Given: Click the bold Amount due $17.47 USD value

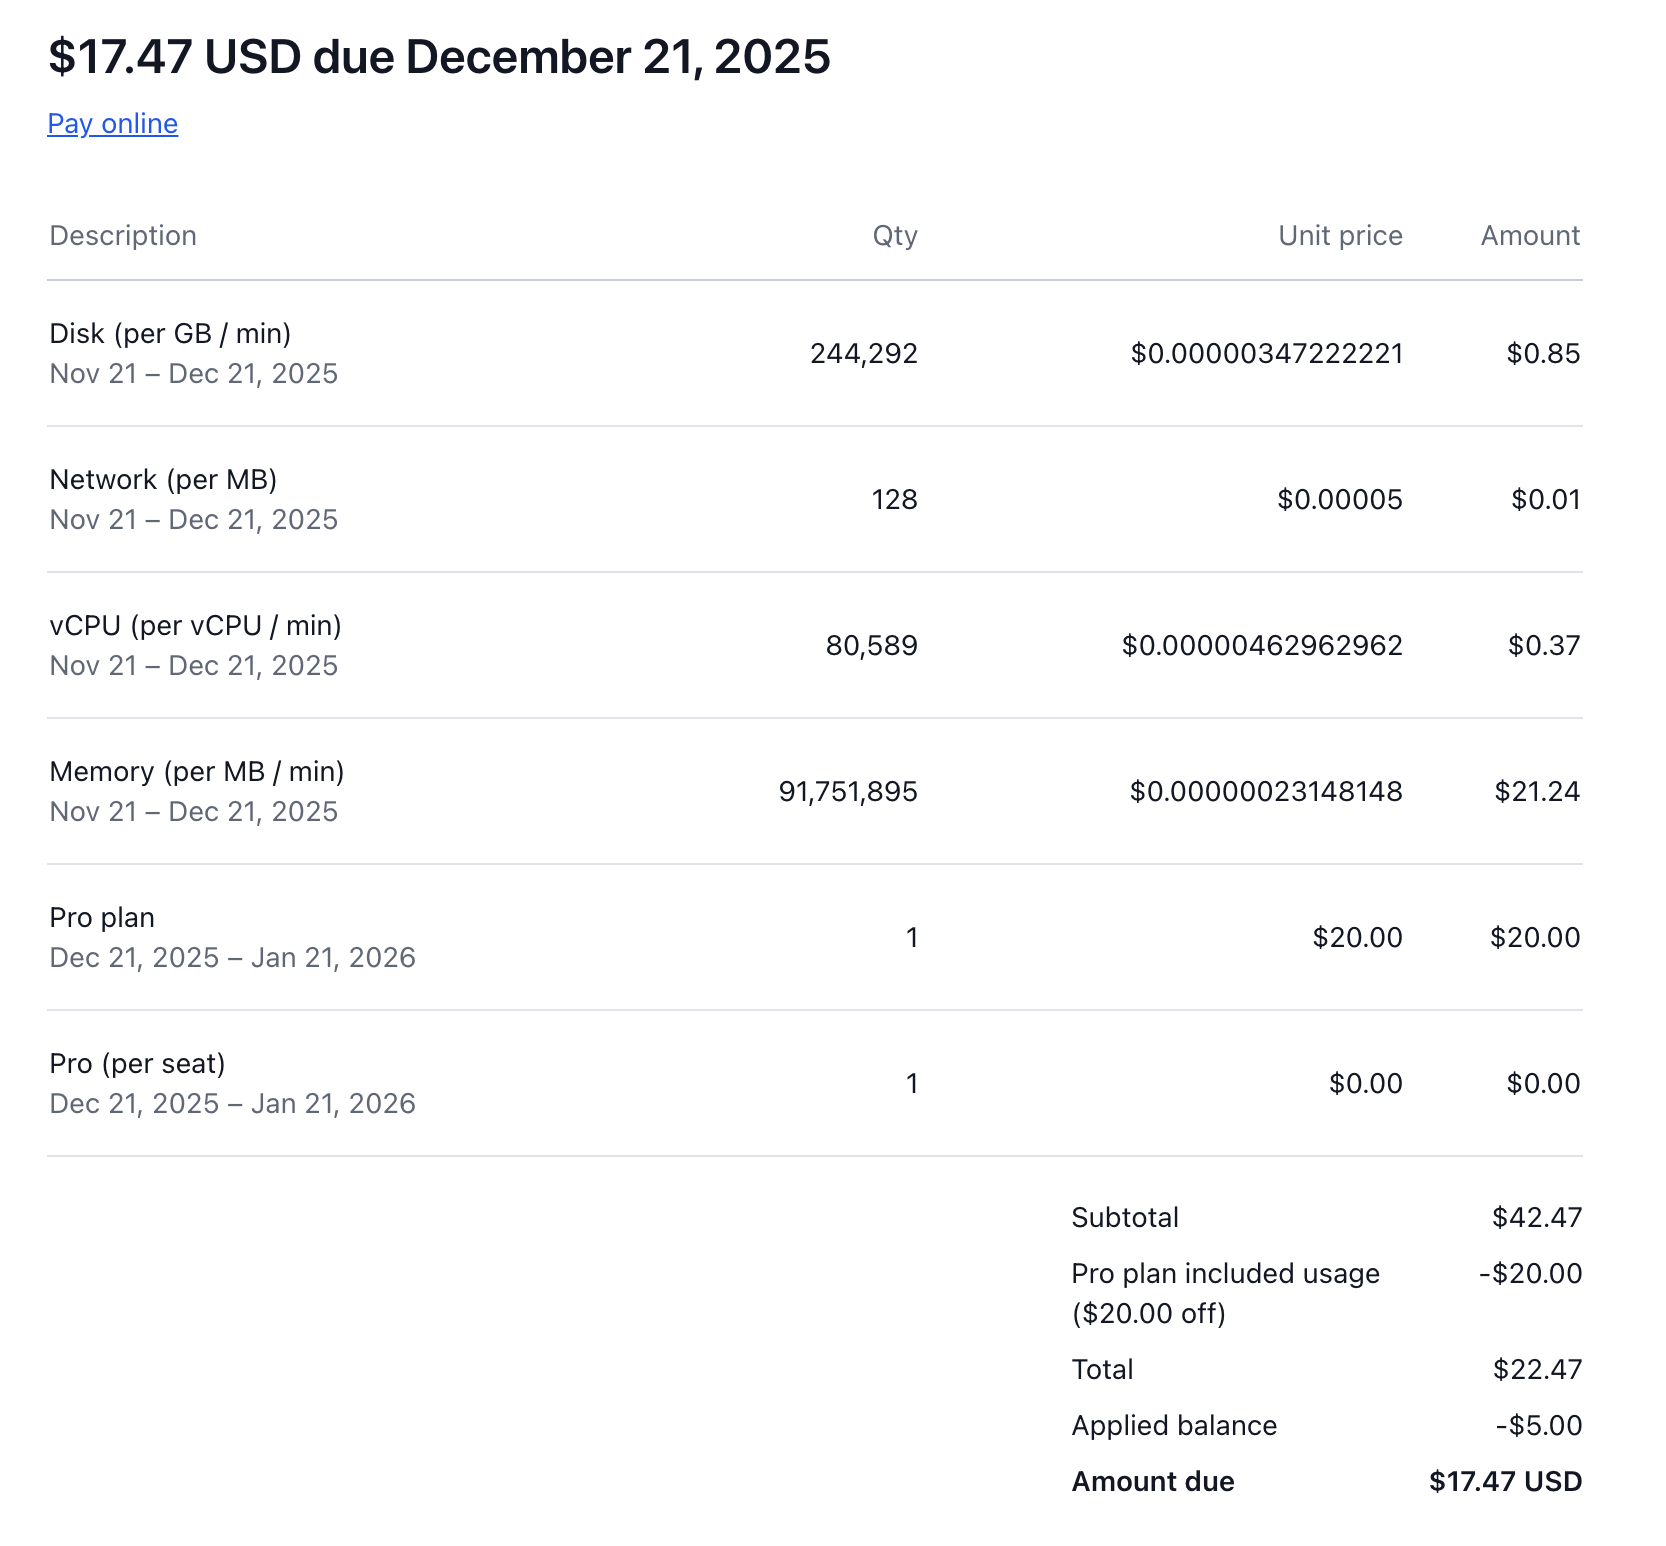Looking at the screenshot, I should tap(1505, 1482).
